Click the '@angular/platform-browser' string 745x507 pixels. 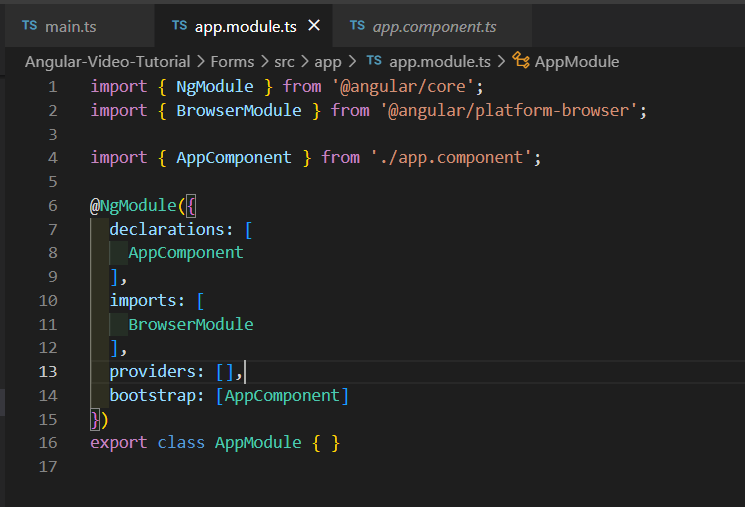coord(508,111)
